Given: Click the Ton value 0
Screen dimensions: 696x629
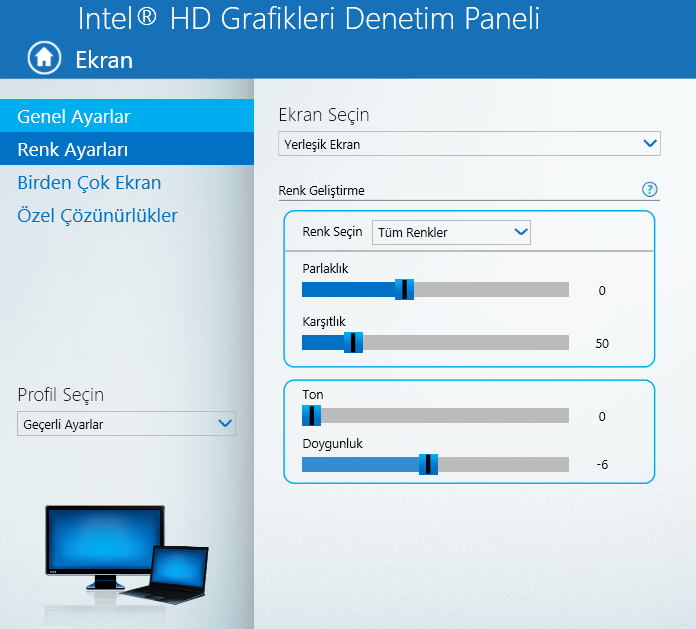Looking at the screenshot, I should tap(602, 416).
